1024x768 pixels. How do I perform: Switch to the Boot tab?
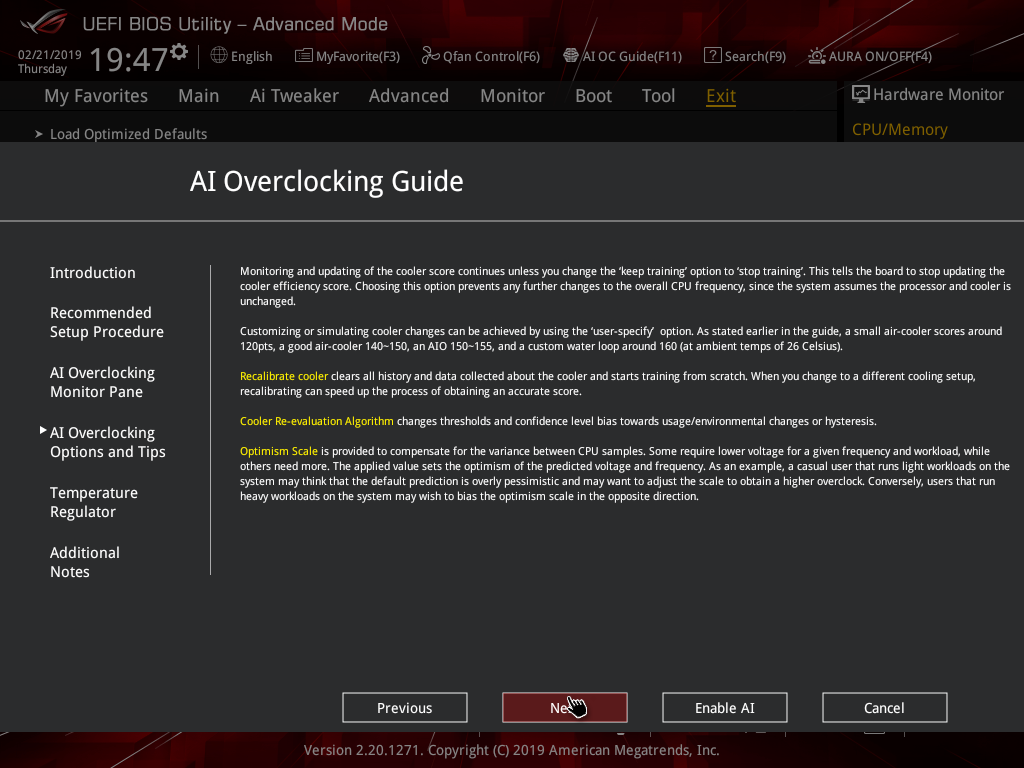pyautogui.click(x=593, y=96)
